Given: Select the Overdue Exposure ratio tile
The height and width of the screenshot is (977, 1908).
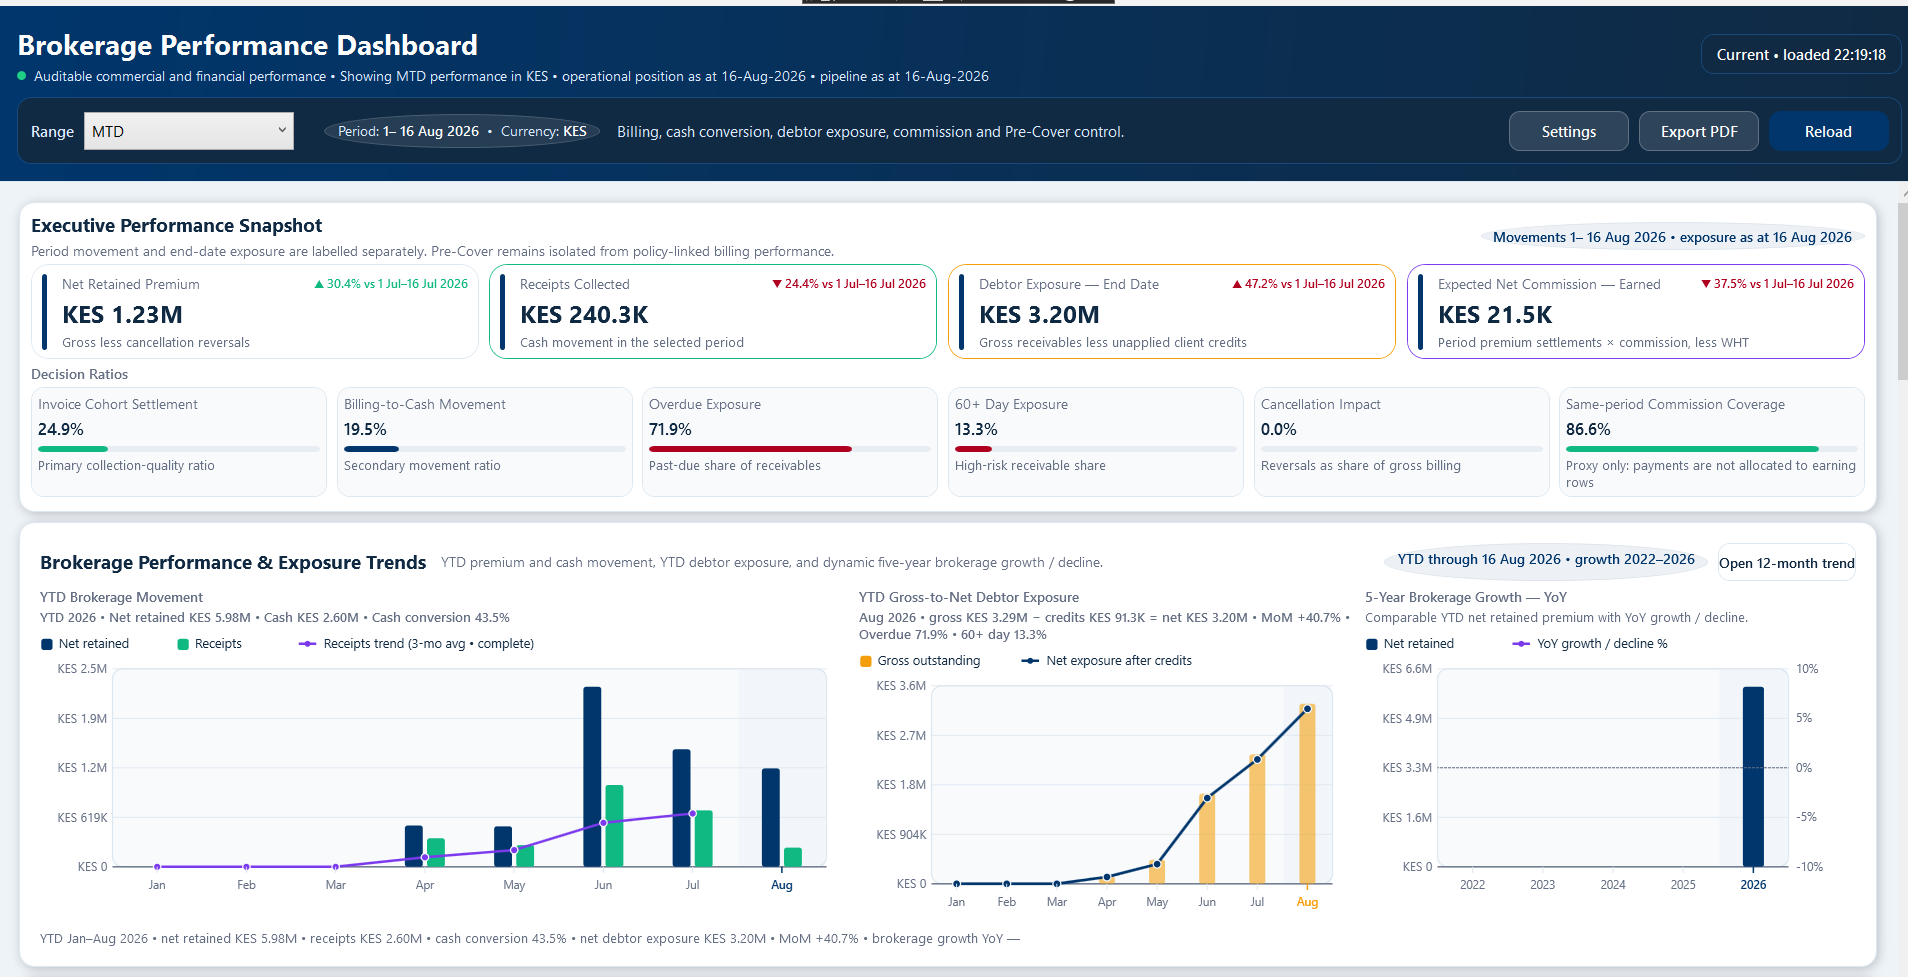Looking at the screenshot, I should (x=790, y=442).
